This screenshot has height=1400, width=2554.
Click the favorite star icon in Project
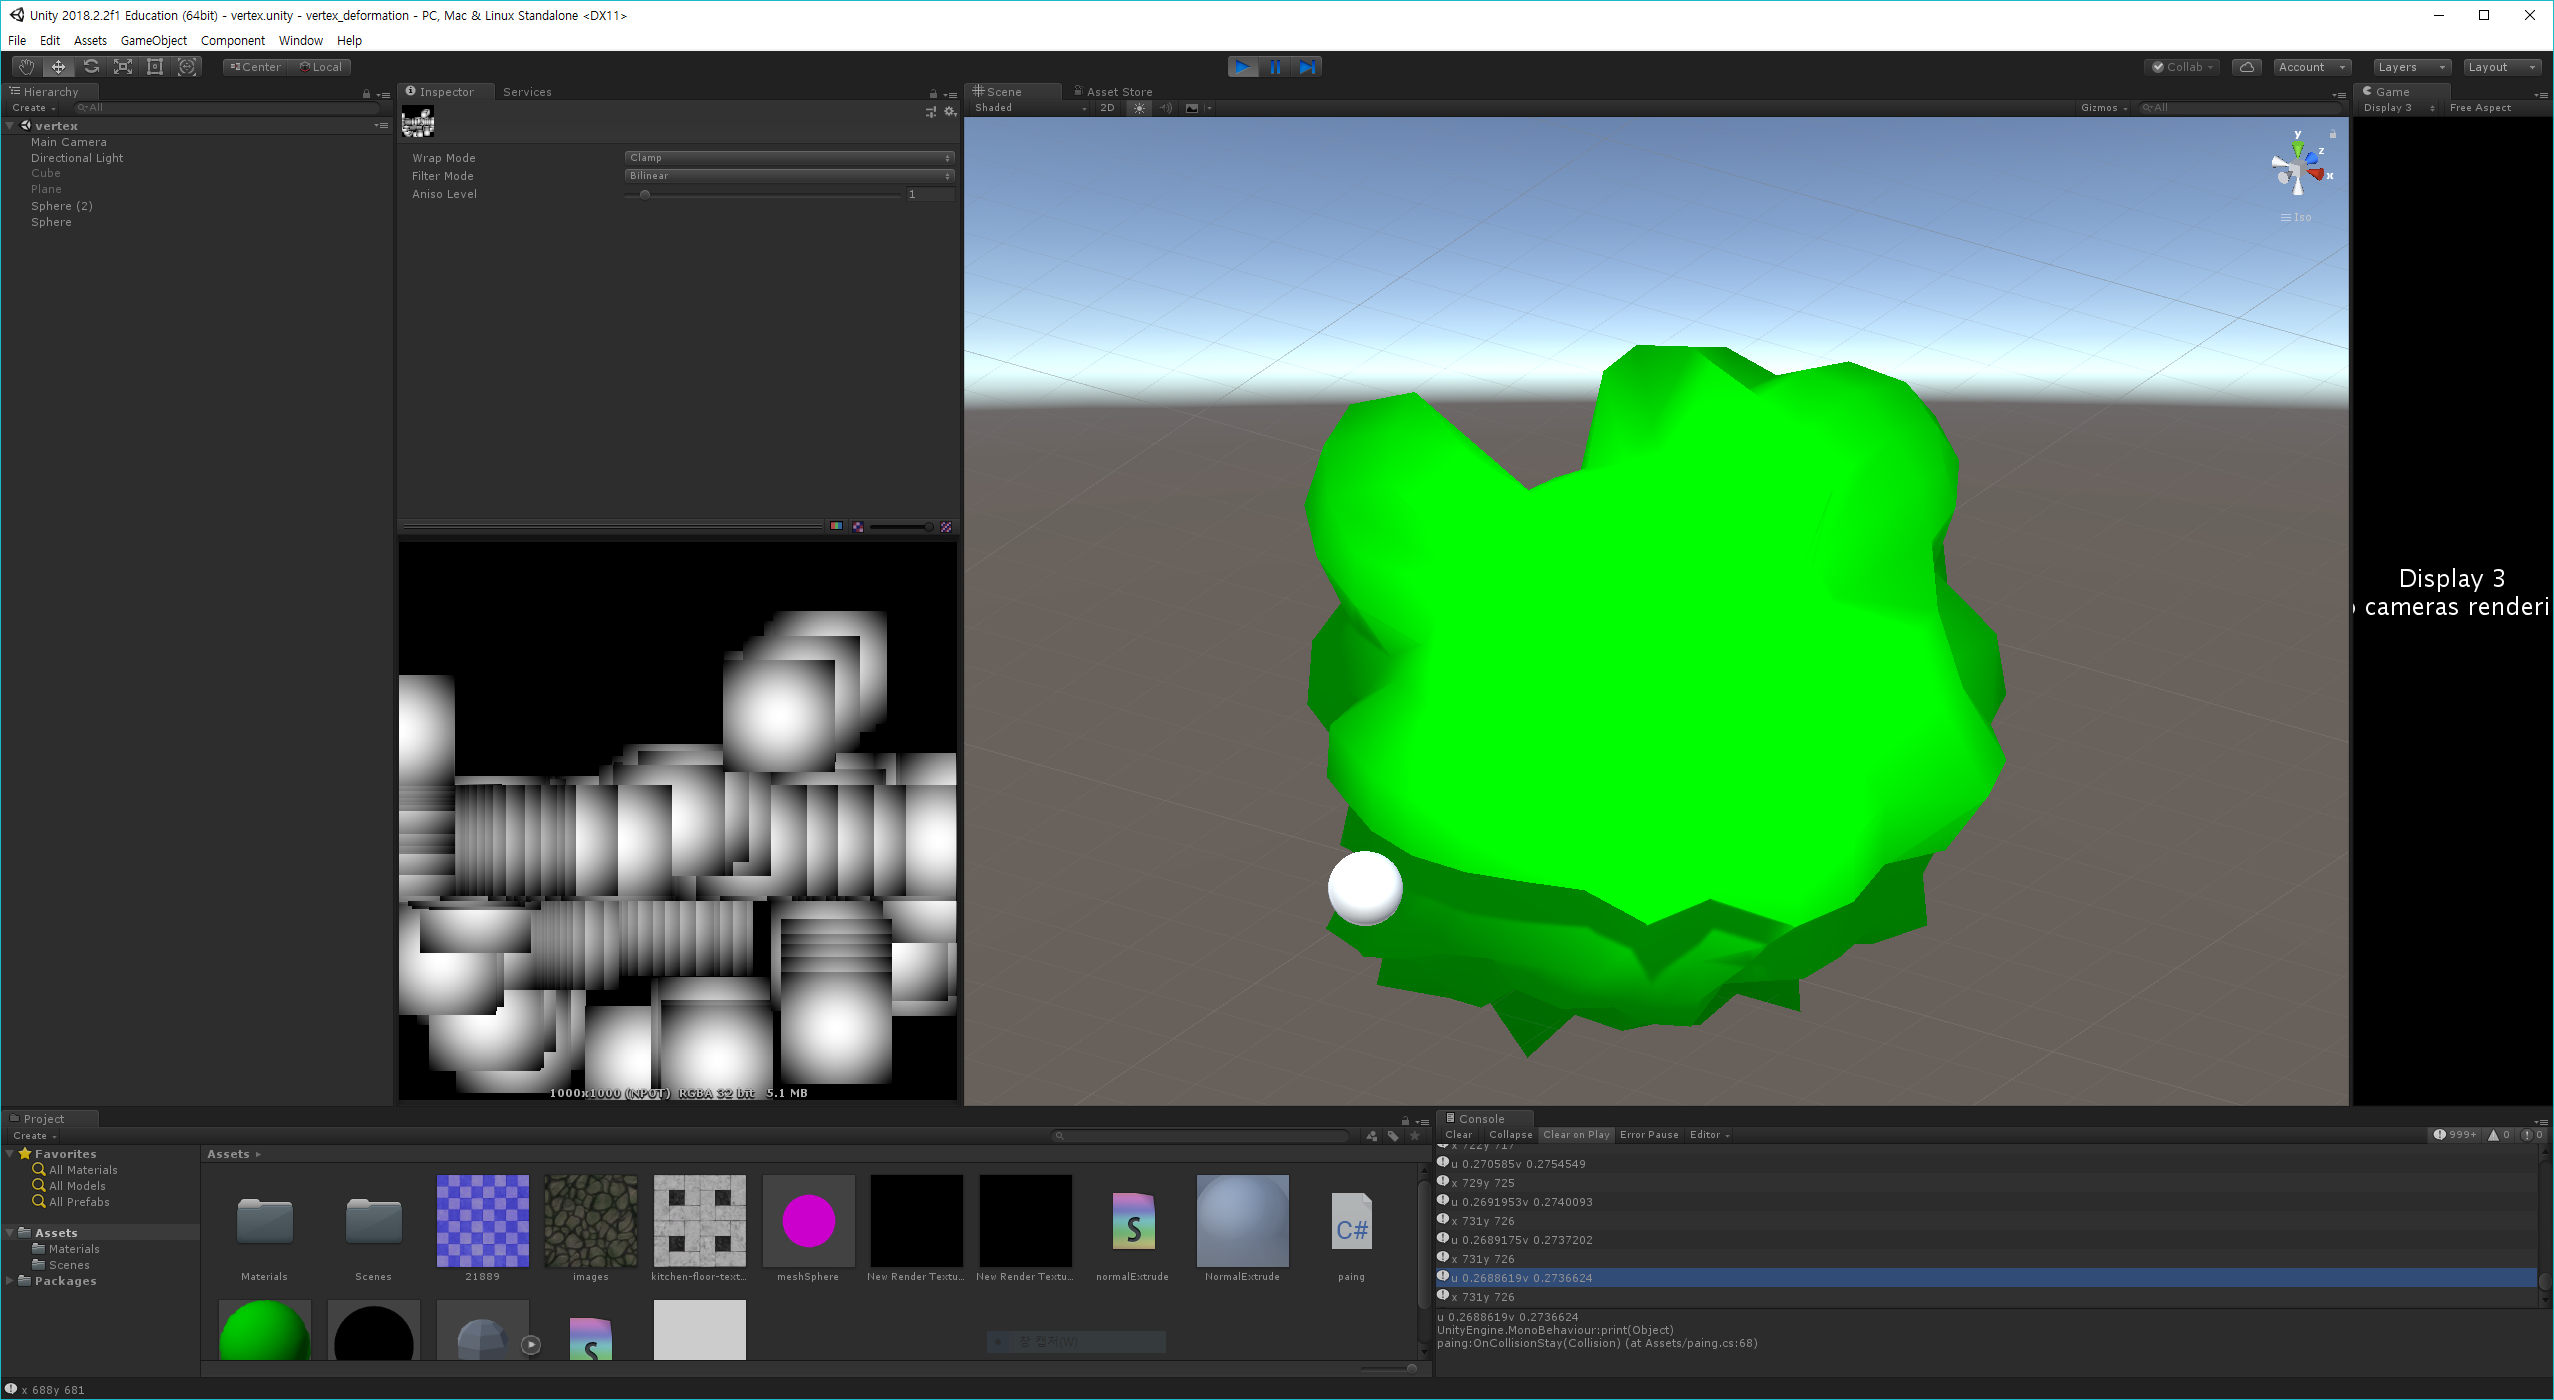[1414, 1136]
